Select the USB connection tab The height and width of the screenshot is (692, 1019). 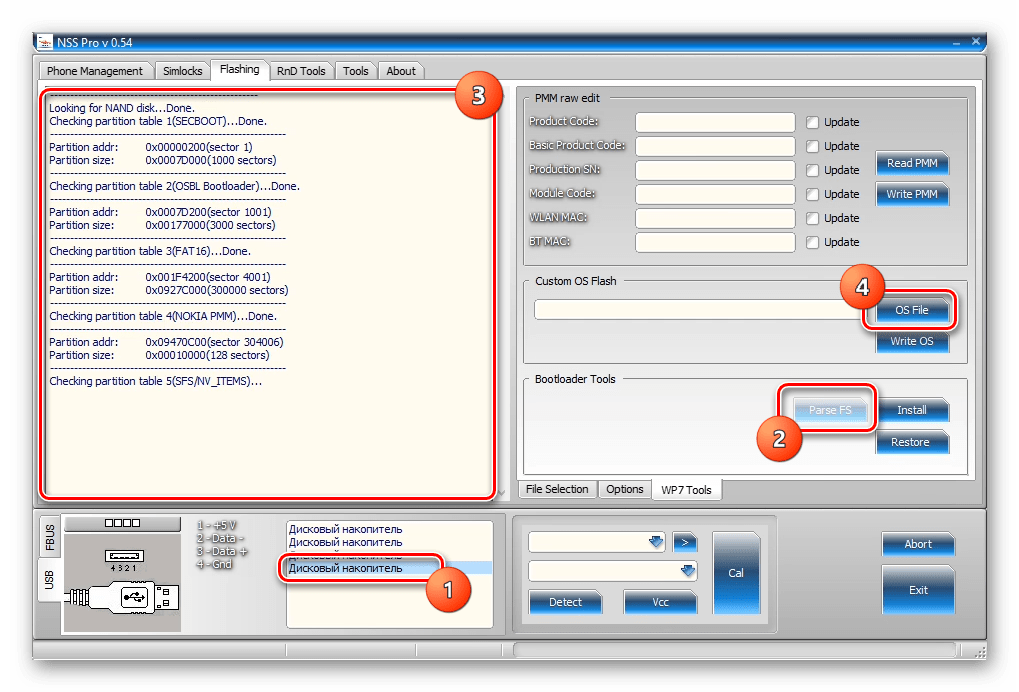(x=49, y=580)
